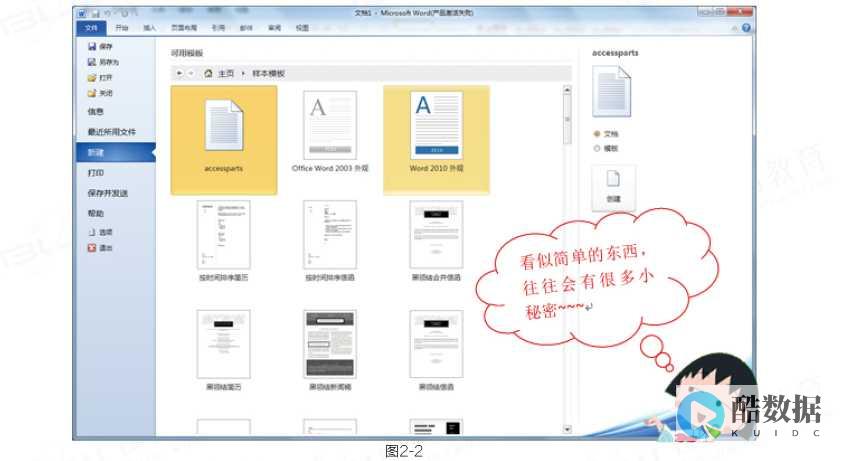Switch to the 插入 (Insert) ribbon tab
The width and height of the screenshot is (844, 461).
click(x=149, y=27)
